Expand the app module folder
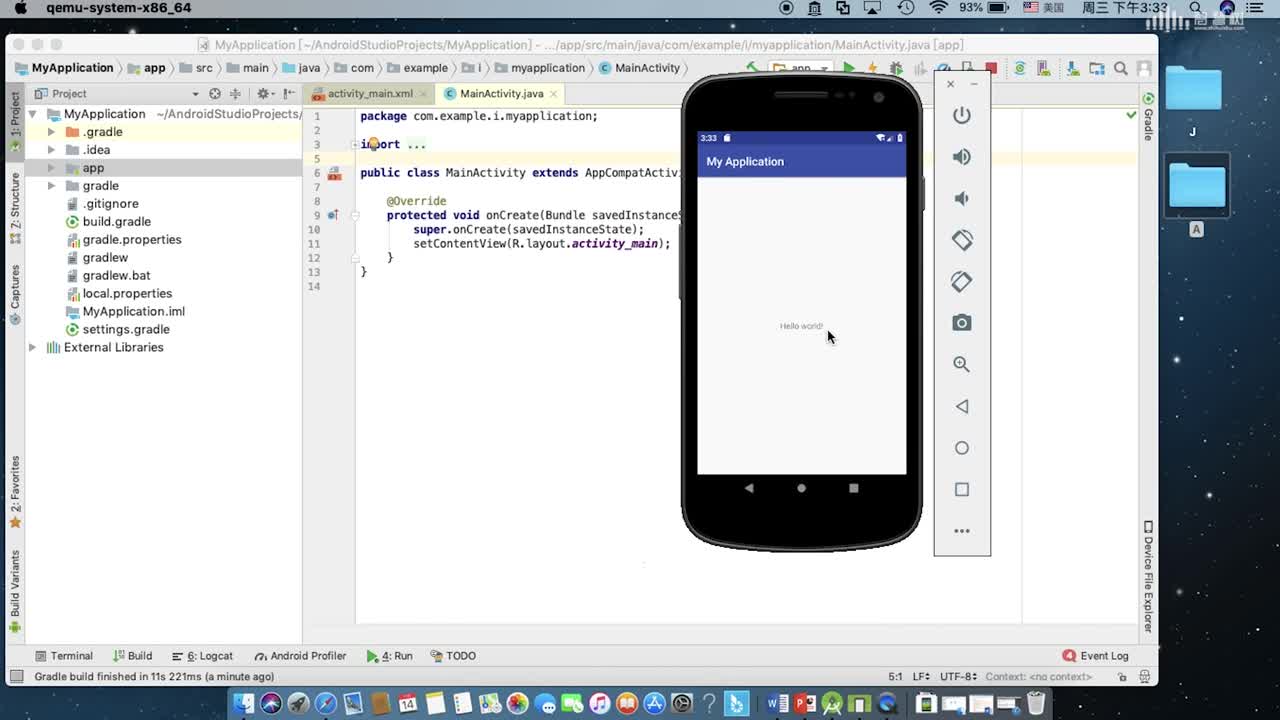1280x720 pixels. tap(51, 168)
